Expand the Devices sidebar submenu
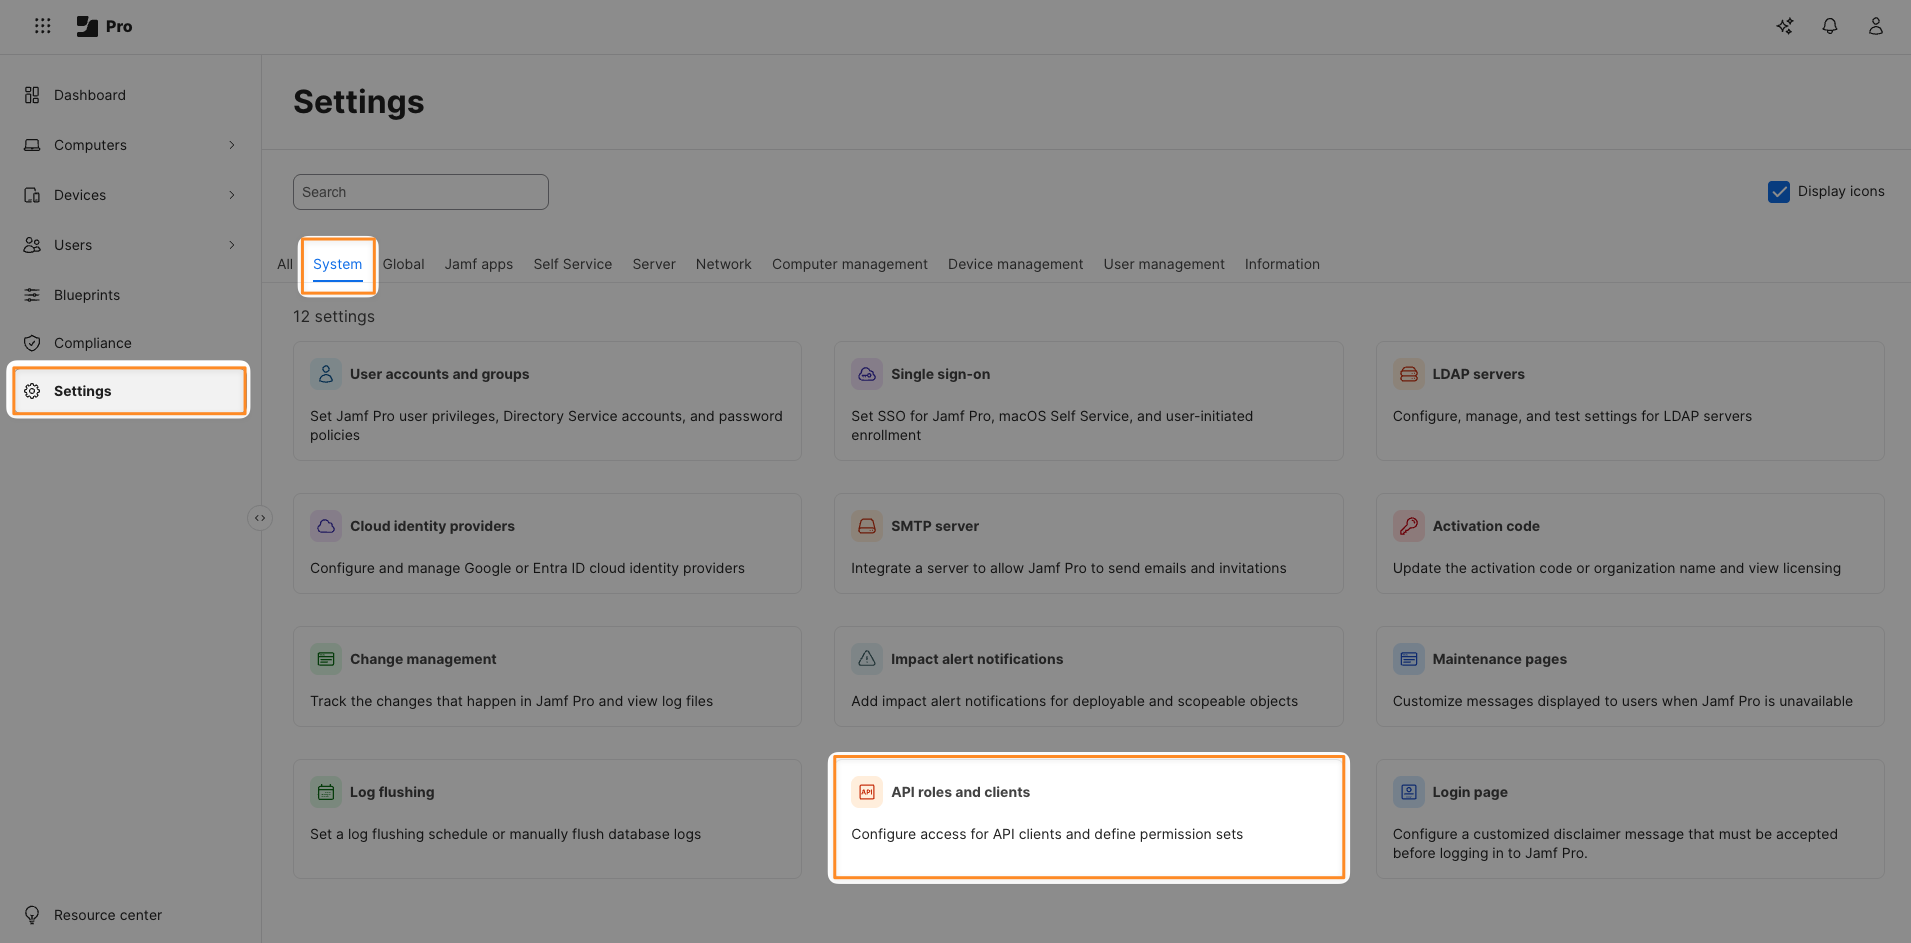 click(232, 195)
